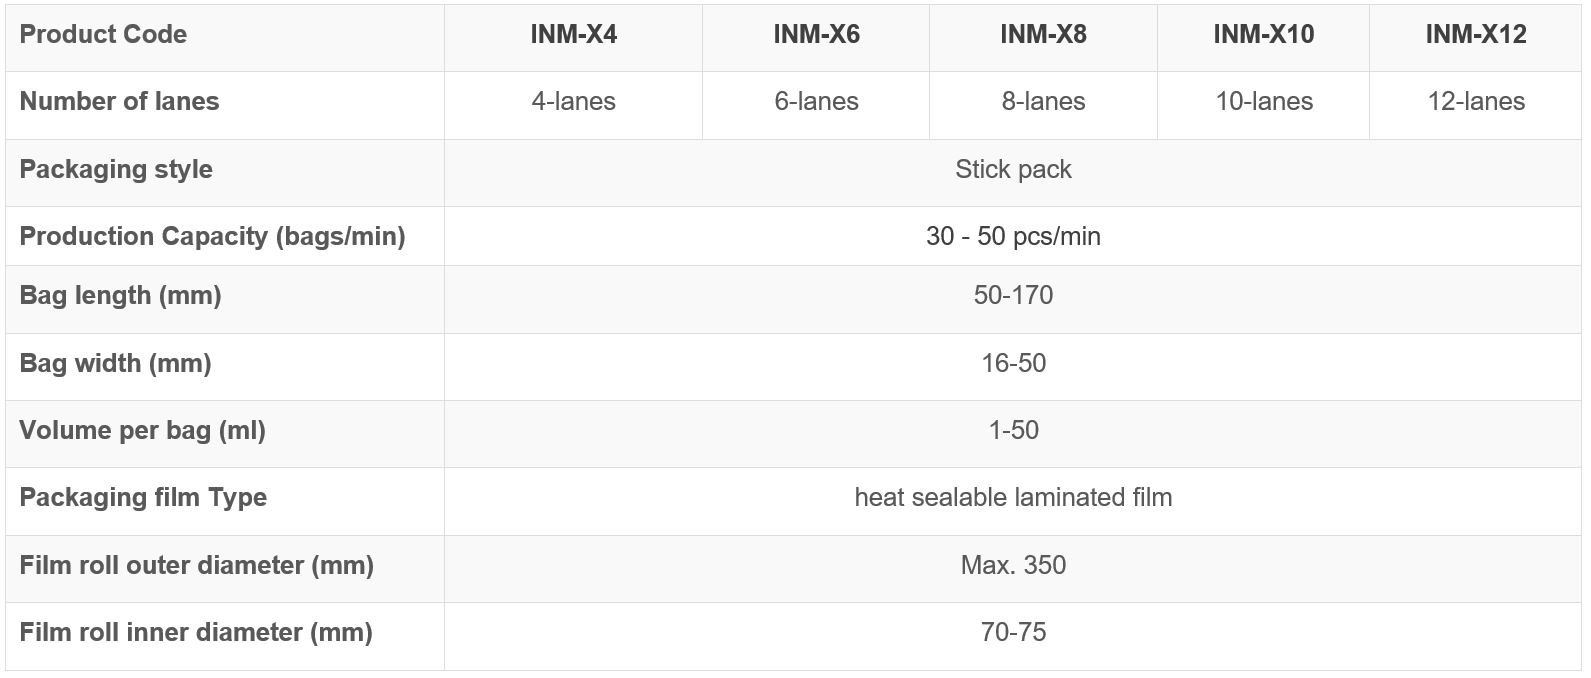This screenshot has height=678, width=1591.
Task: Click the INM-X4 column header
Action: click(x=573, y=35)
